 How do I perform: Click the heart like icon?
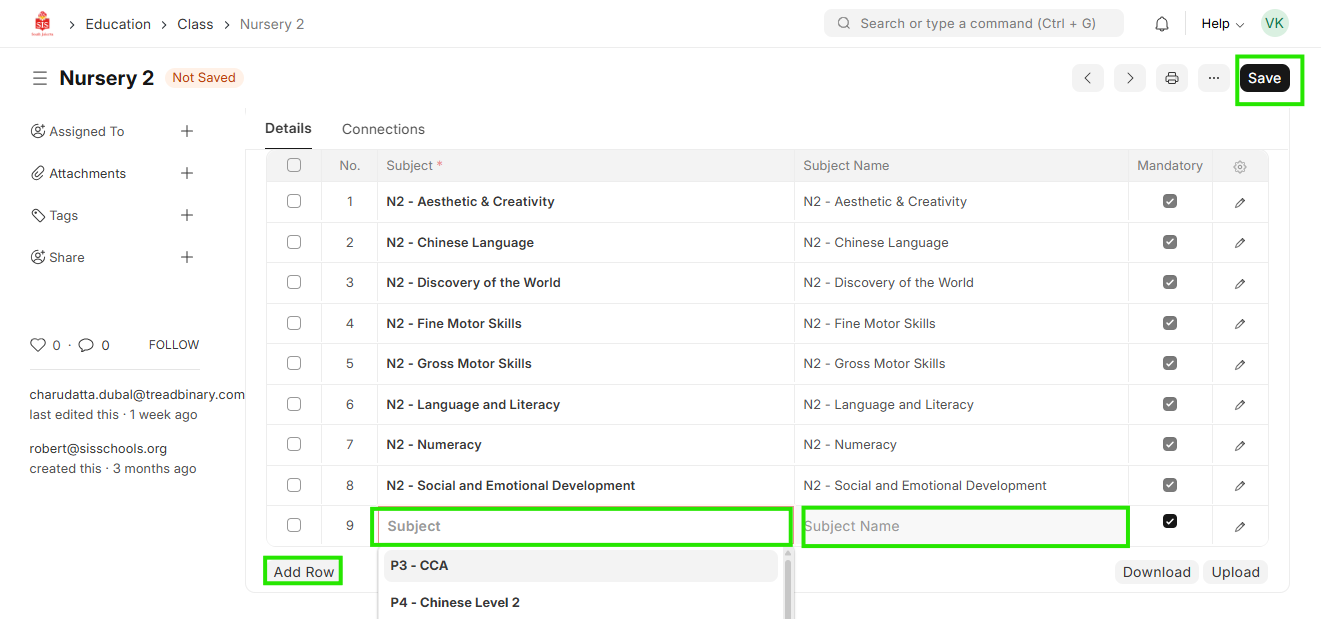point(38,345)
